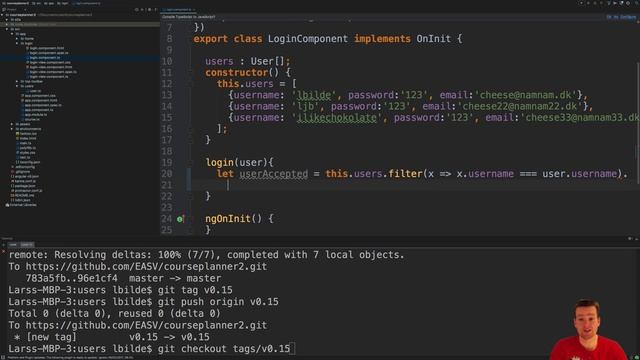This screenshot has width=640, height=360.
Task: Close the current terminal session
Action: tap(3, 251)
